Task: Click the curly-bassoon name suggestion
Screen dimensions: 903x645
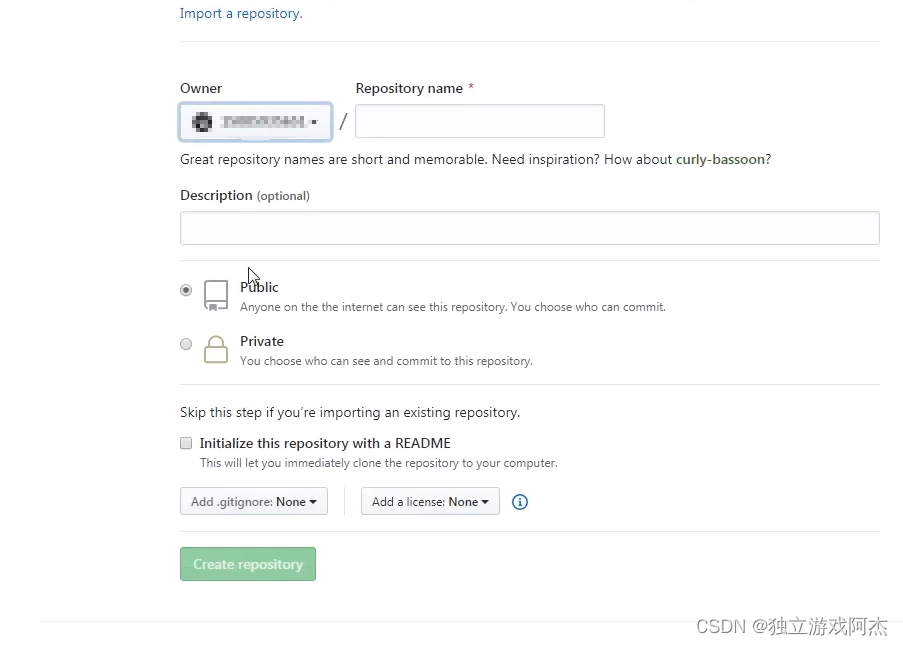Action: pos(721,159)
